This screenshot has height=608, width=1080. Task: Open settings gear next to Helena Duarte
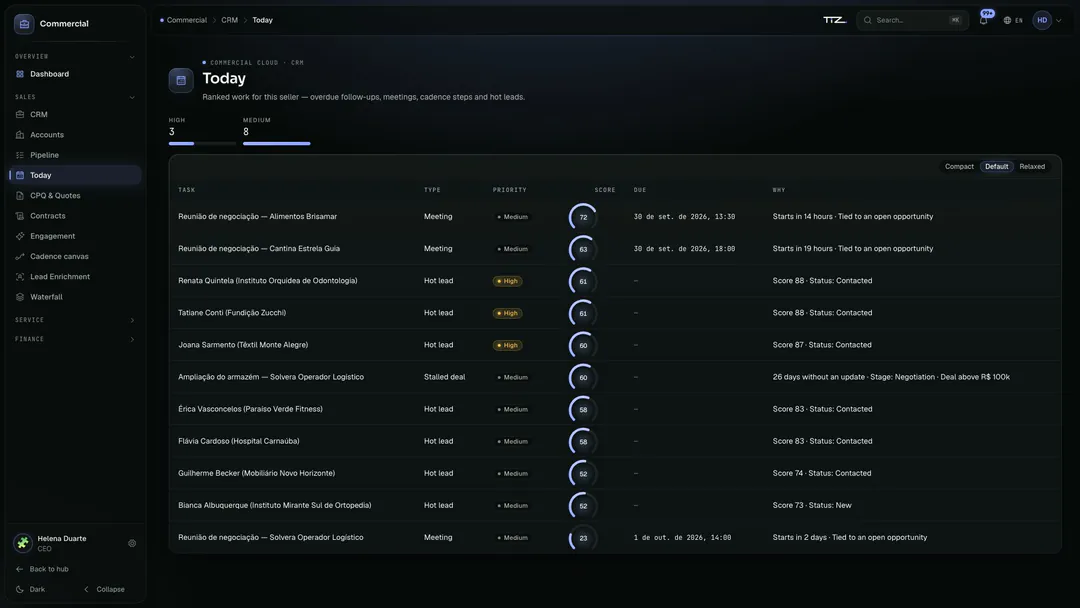[x=132, y=543]
